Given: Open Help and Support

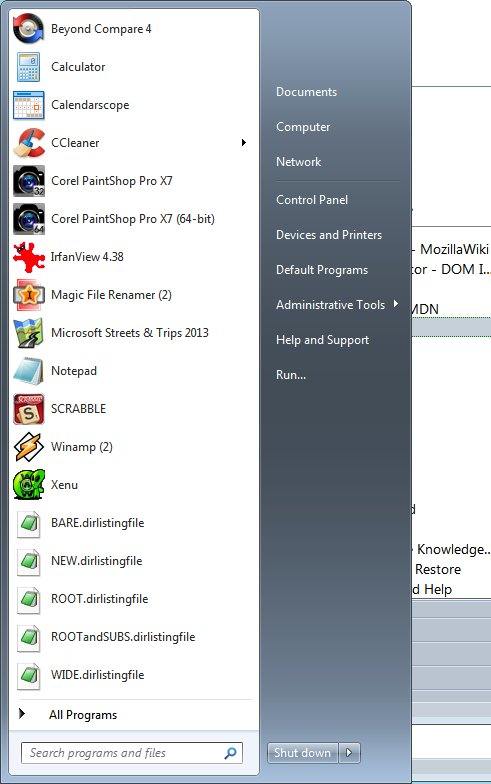Looking at the screenshot, I should tap(322, 340).
